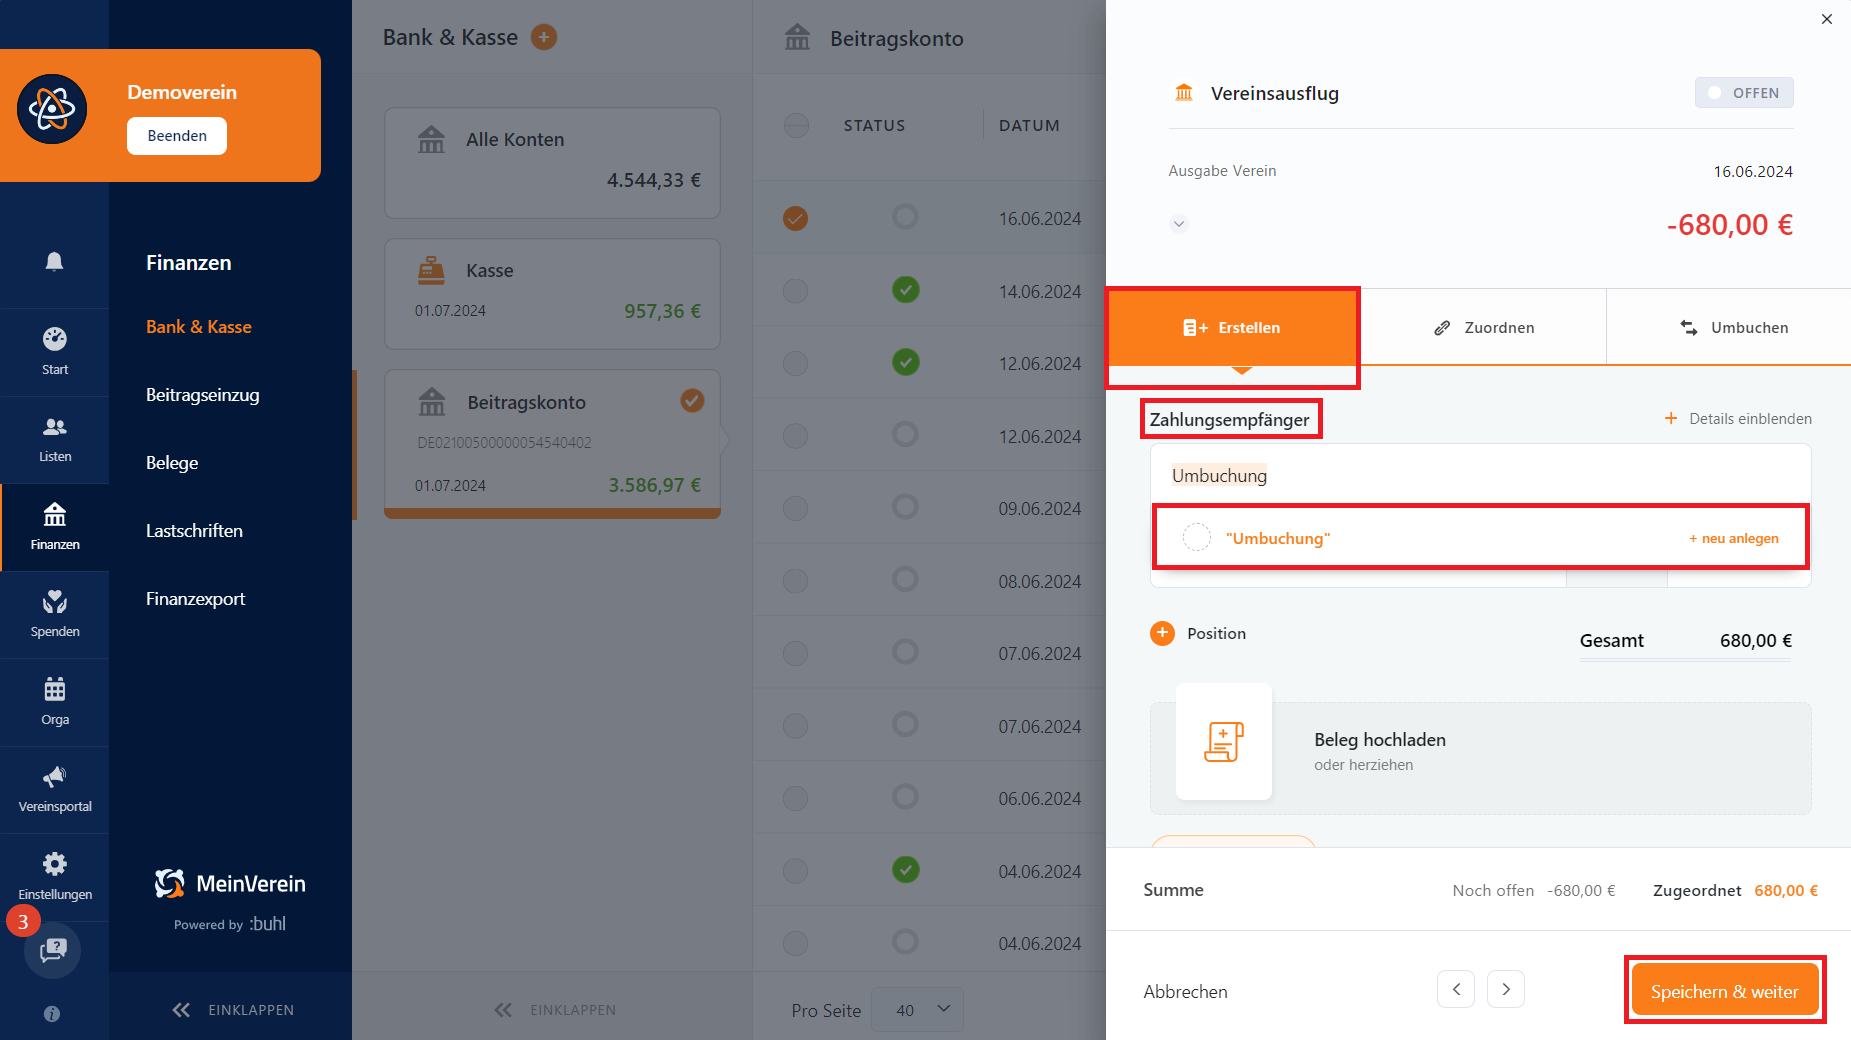Check the 14.06.2024 row checkbox

point(796,291)
